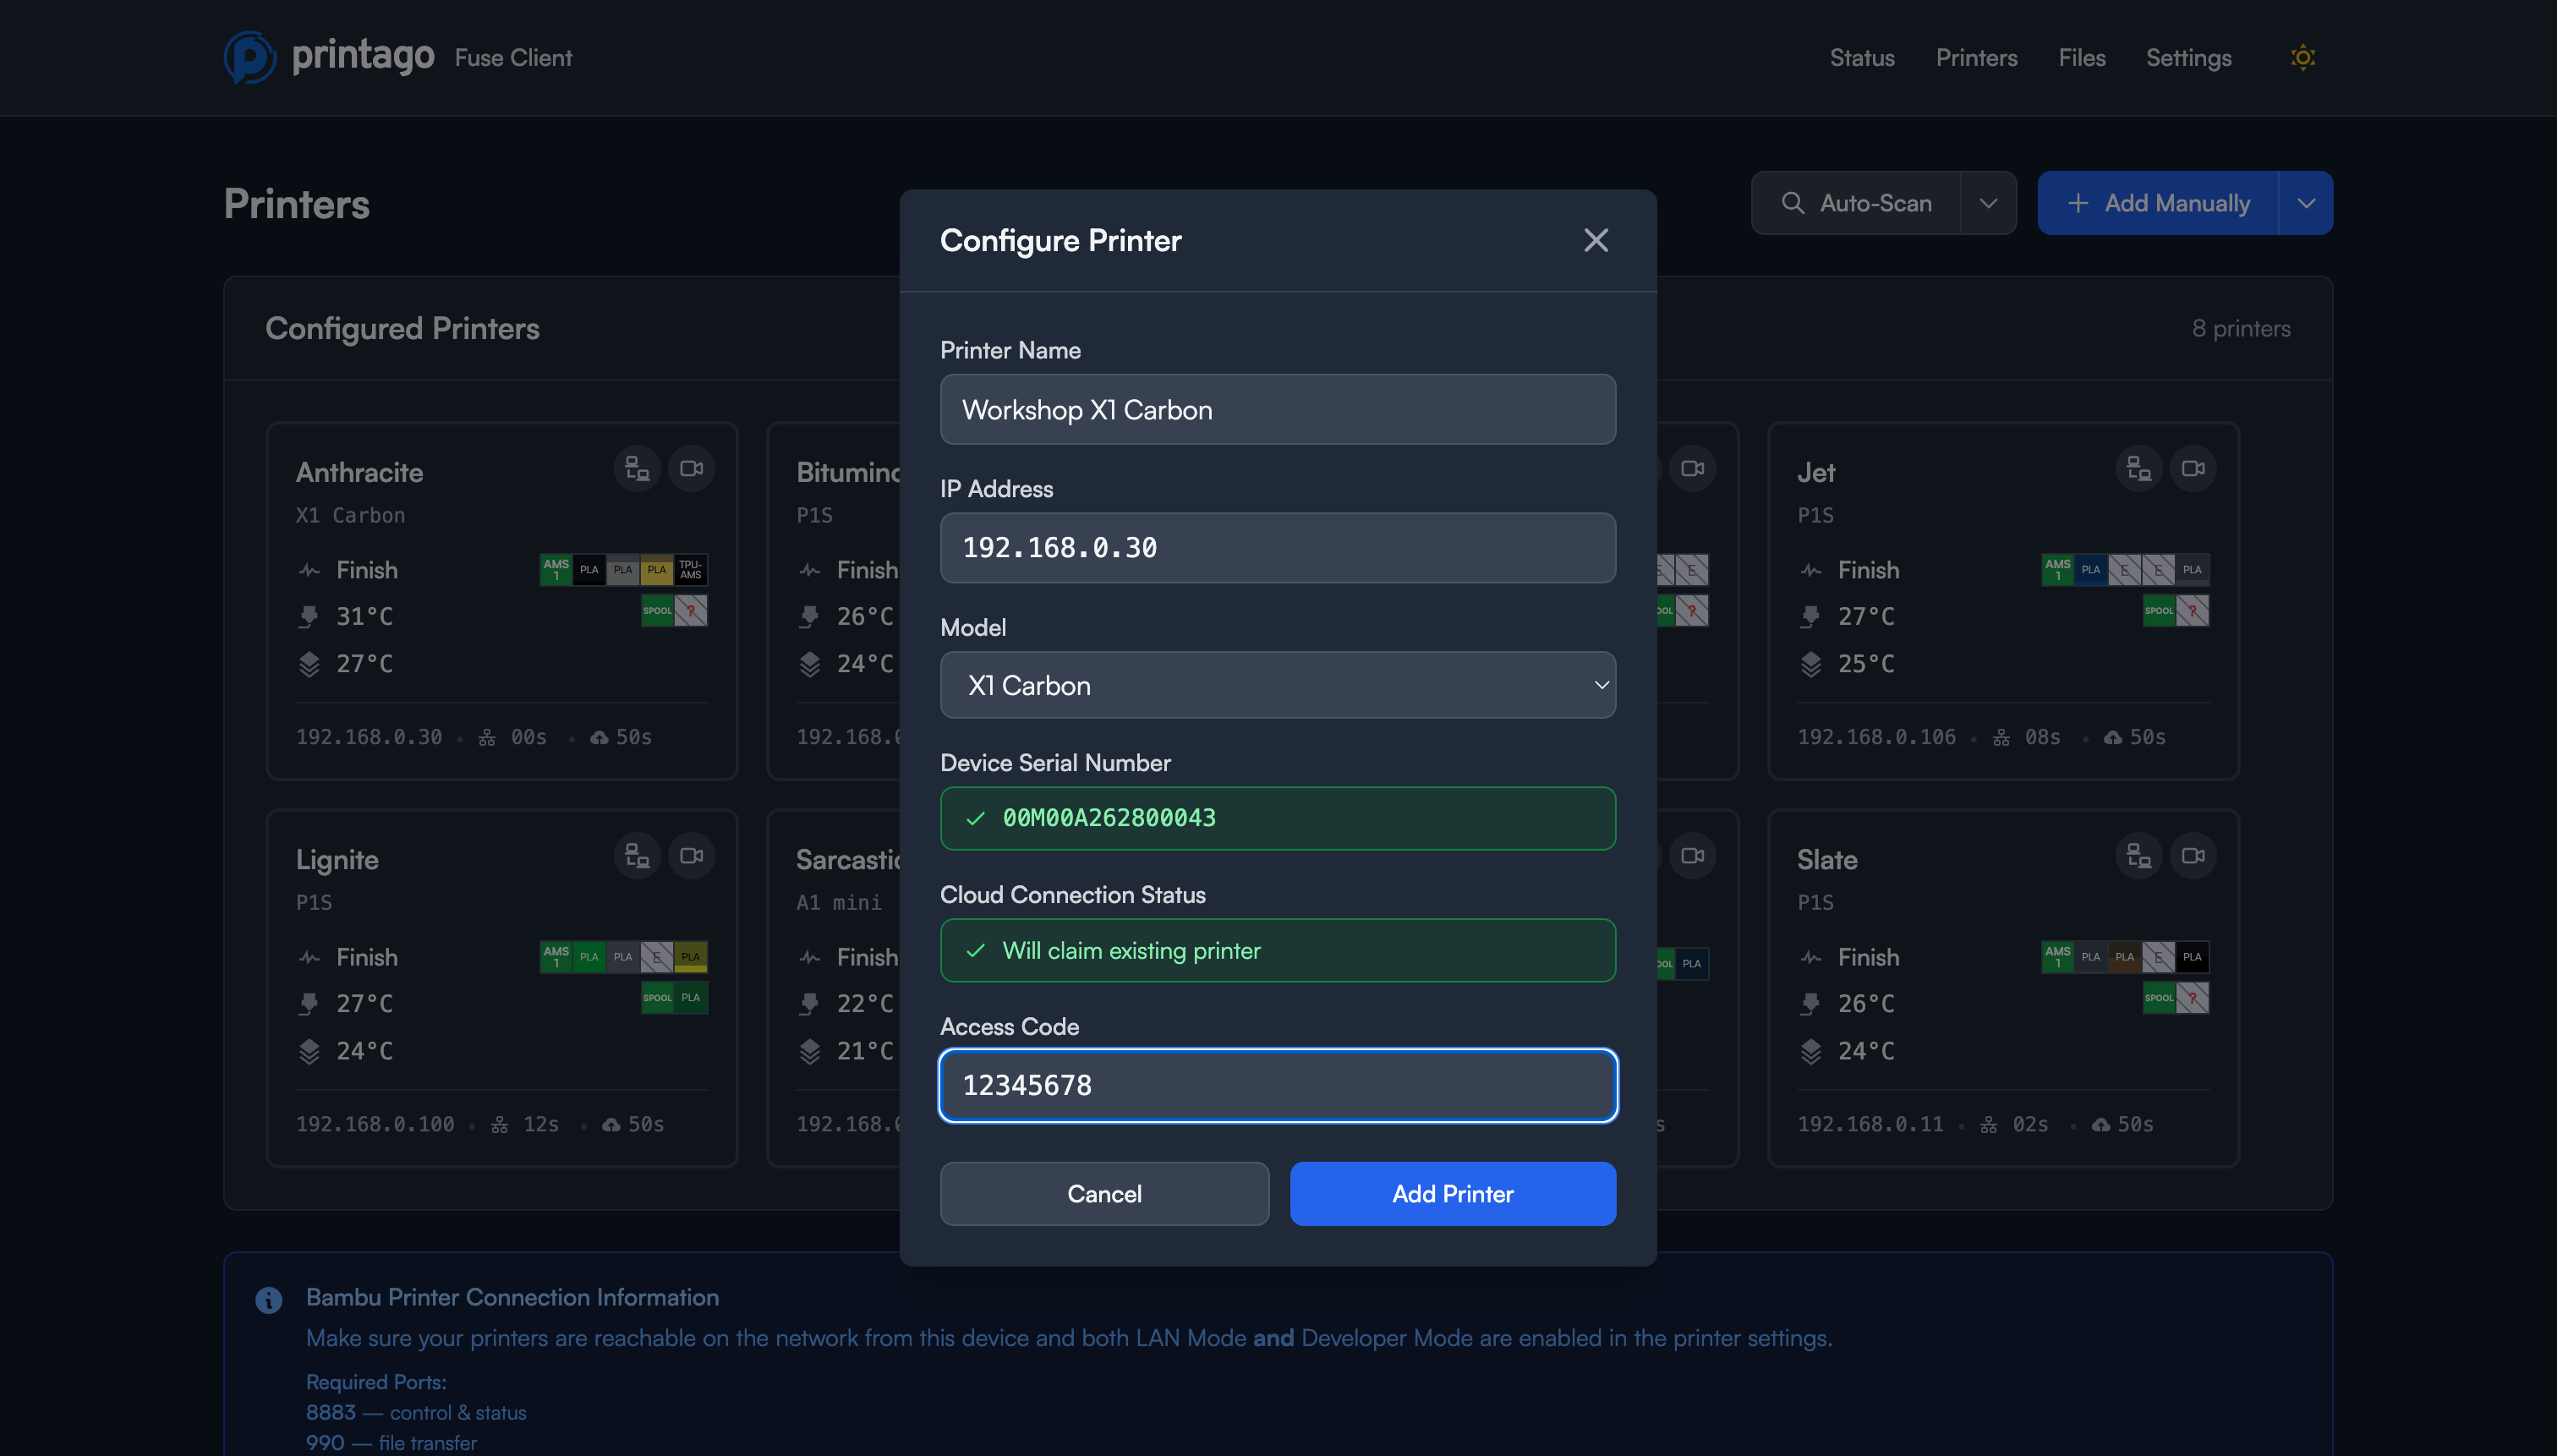The image size is (2557, 1456).
Task: Click the Cancel button
Action: coord(1104,1194)
